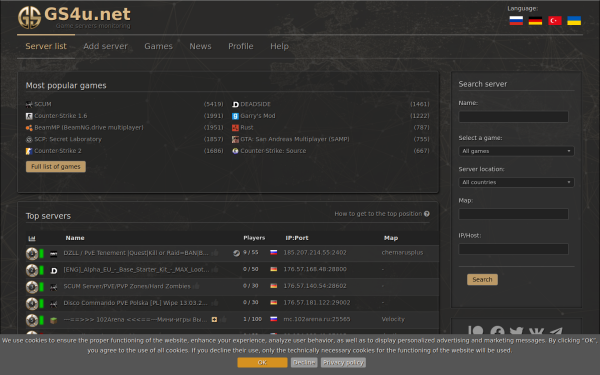Open the News menu item
The width and height of the screenshot is (600, 375).
(200, 46)
